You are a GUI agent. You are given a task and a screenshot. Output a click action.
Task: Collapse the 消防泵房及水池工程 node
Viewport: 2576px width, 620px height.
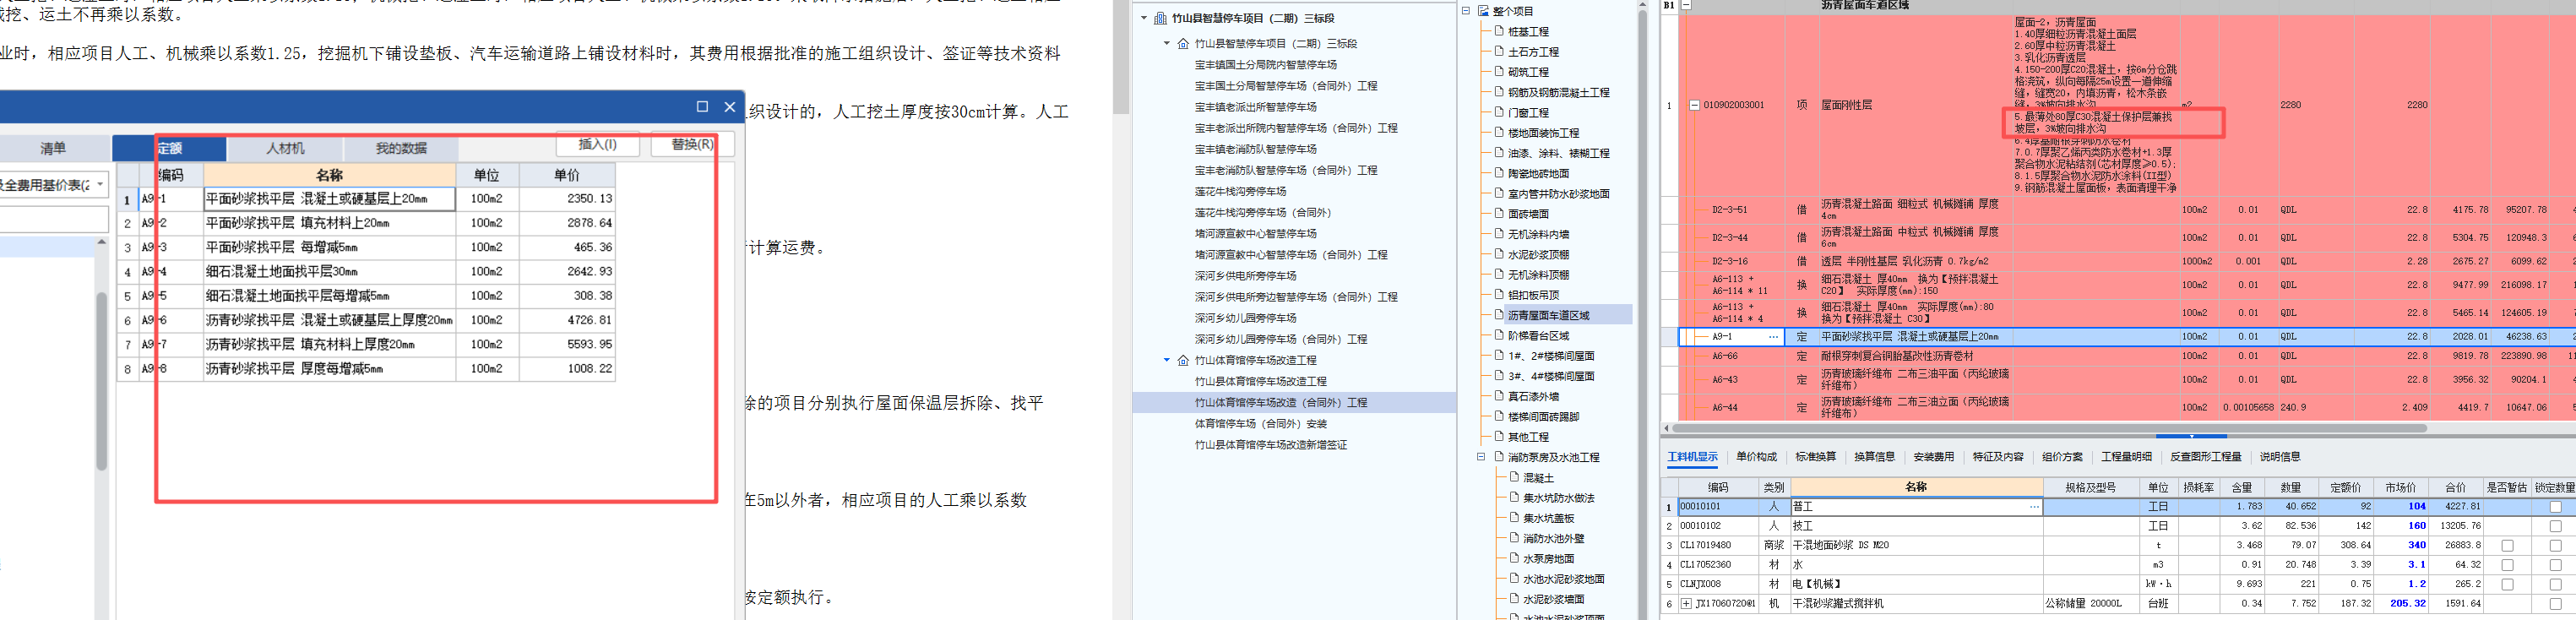click(1481, 457)
